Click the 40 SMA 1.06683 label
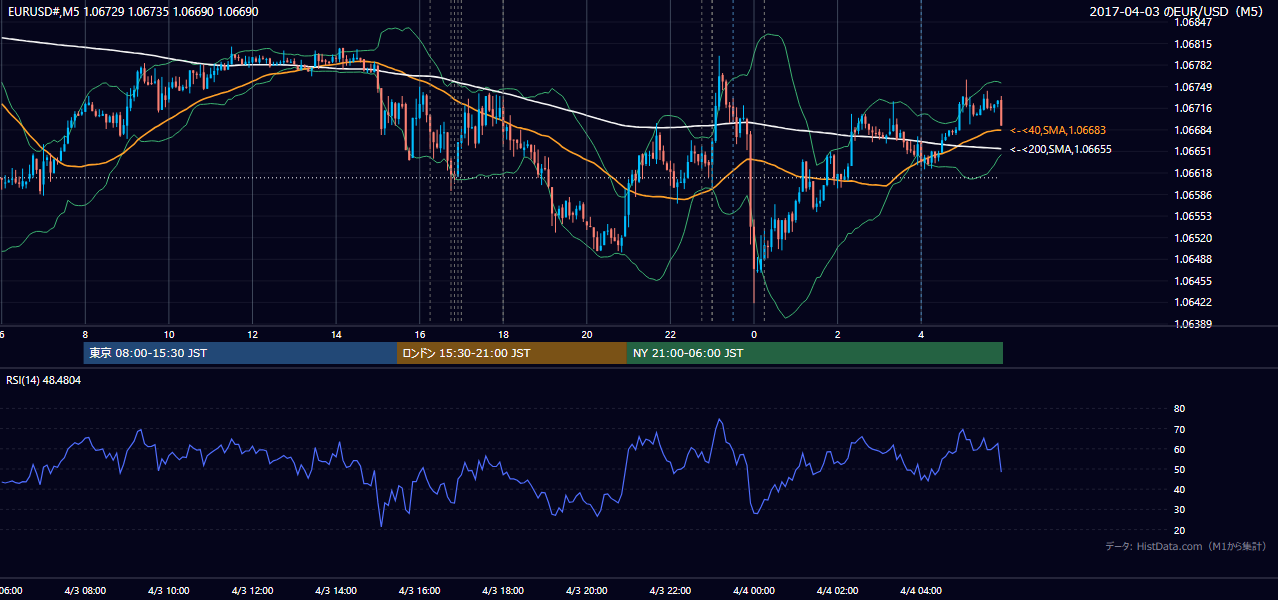This screenshot has width=1278, height=600. [x=1057, y=130]
